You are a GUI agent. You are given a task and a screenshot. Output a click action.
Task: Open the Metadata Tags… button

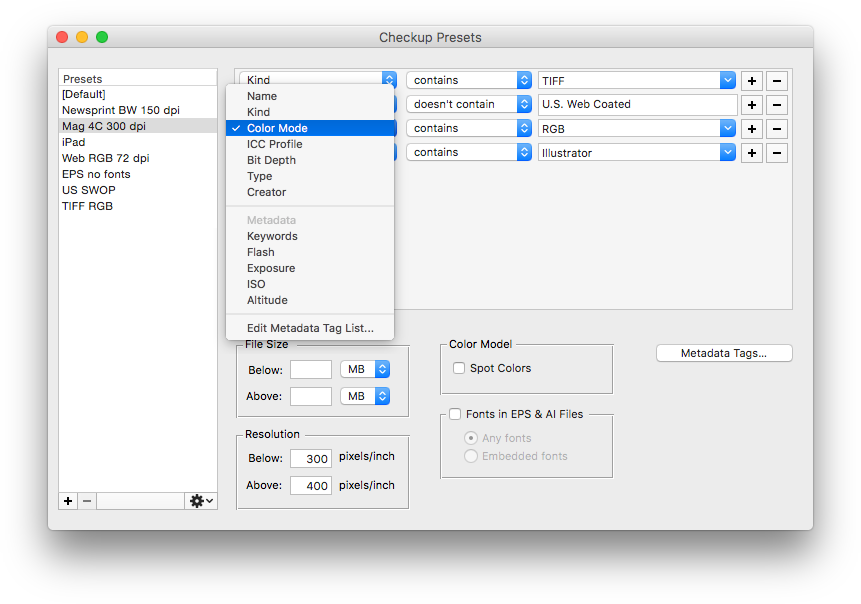[724, 353]
